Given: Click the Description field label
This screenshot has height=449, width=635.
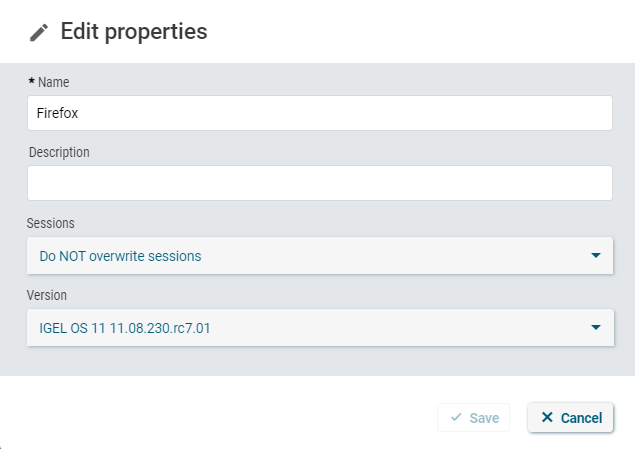Looking at the screenshot, I should [x=59, y=152].
